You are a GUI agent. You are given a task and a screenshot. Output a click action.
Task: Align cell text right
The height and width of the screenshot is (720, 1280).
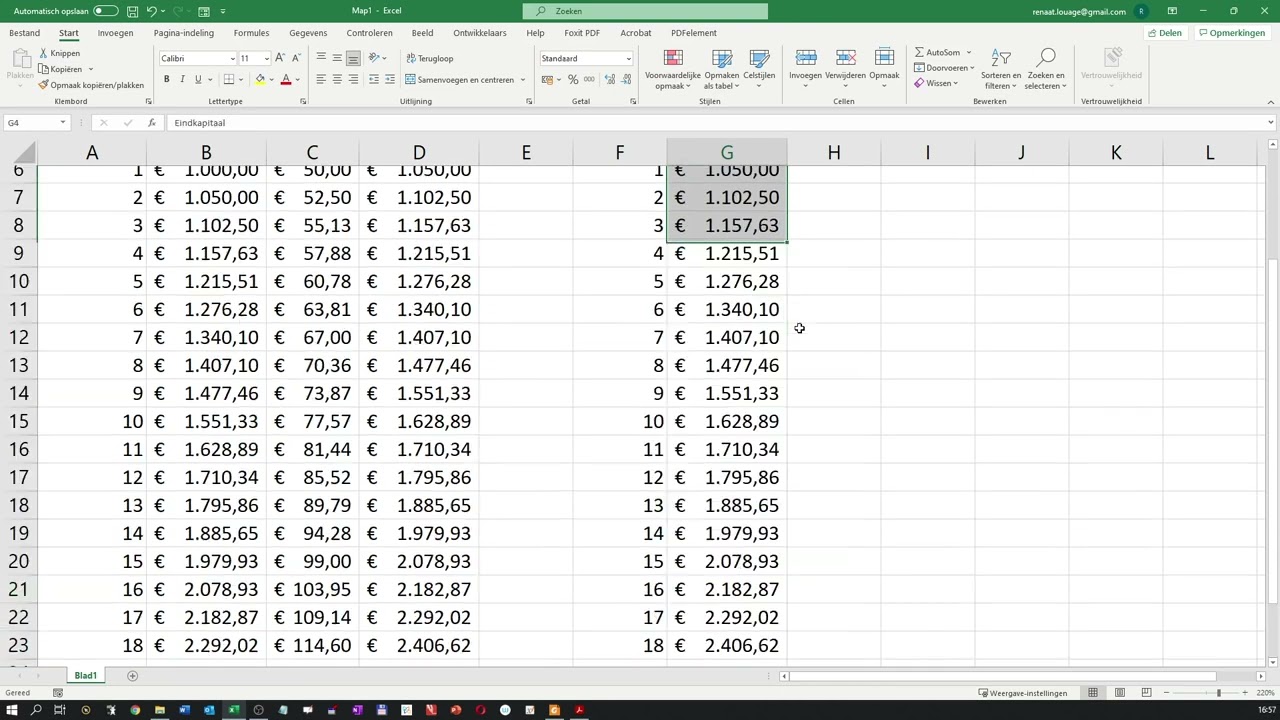click(x=353, y=79)
